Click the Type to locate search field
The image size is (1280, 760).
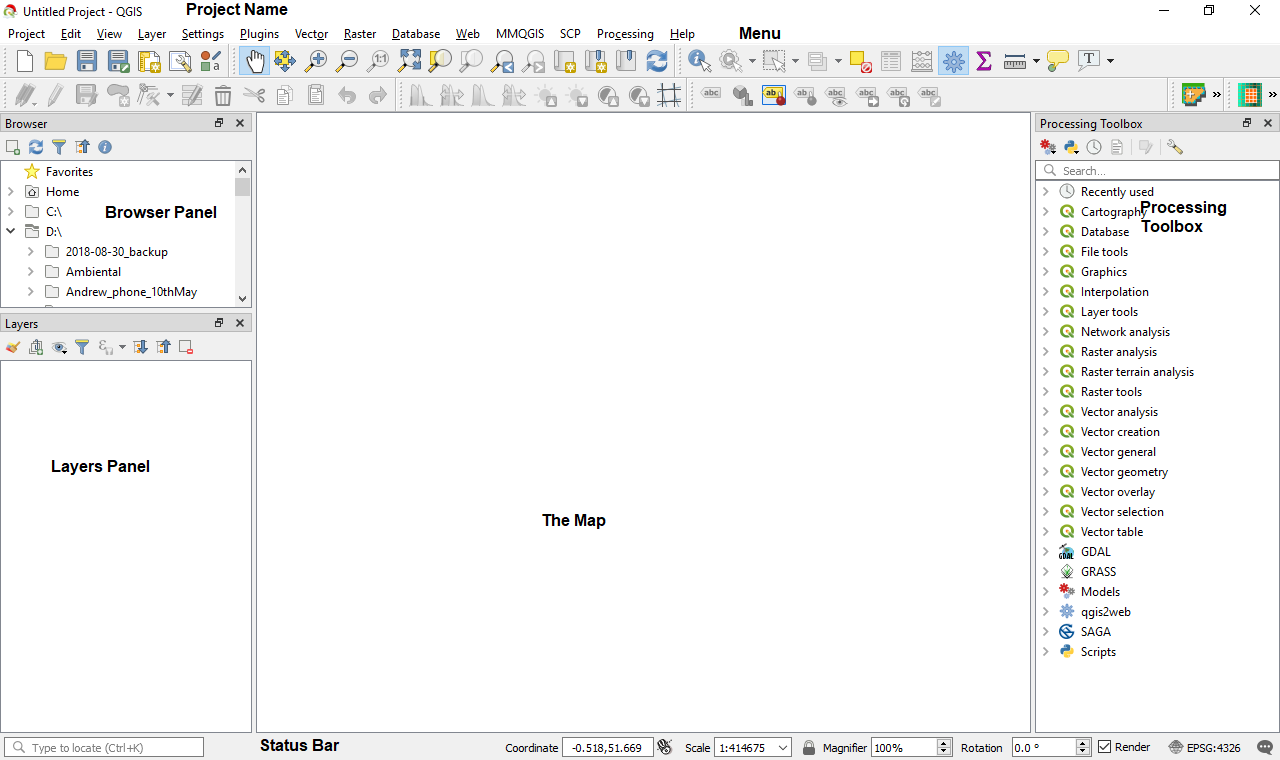(104, 747)
